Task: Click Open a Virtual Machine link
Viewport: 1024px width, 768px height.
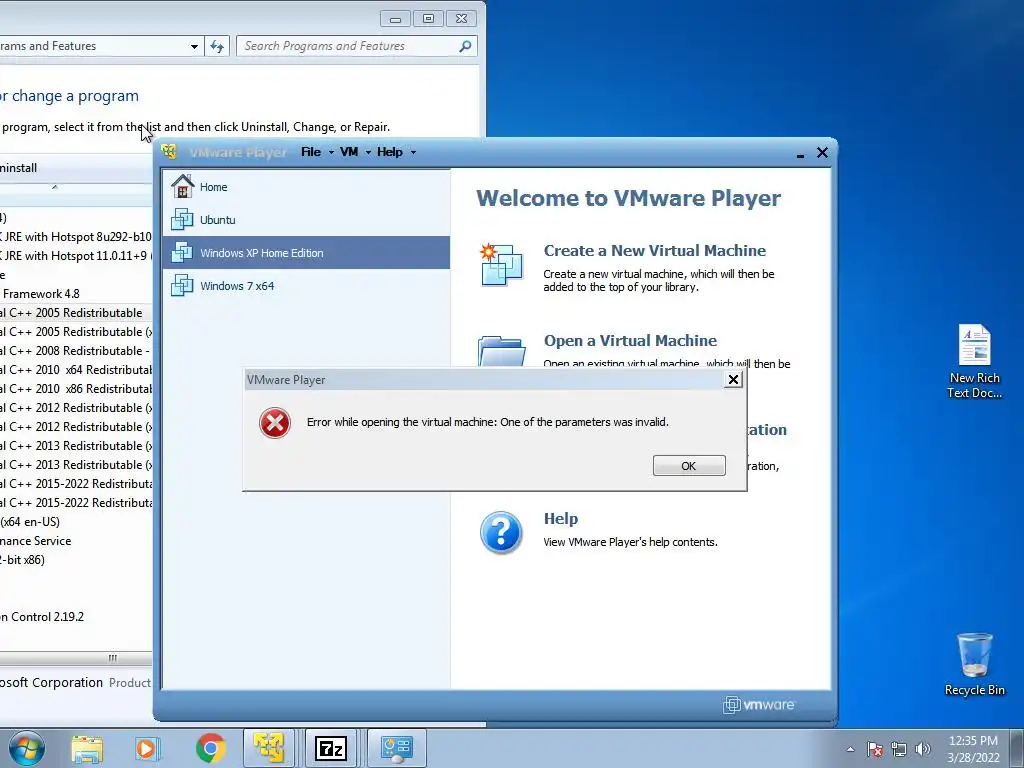Action: point(630,341)
